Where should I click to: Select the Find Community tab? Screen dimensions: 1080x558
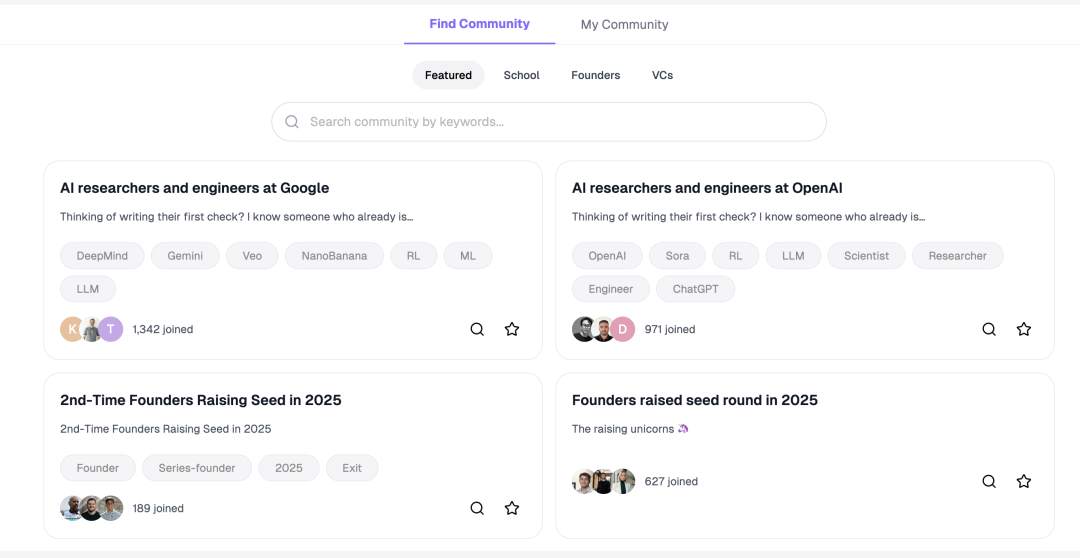pyautogui.click(x=479, y=24)
